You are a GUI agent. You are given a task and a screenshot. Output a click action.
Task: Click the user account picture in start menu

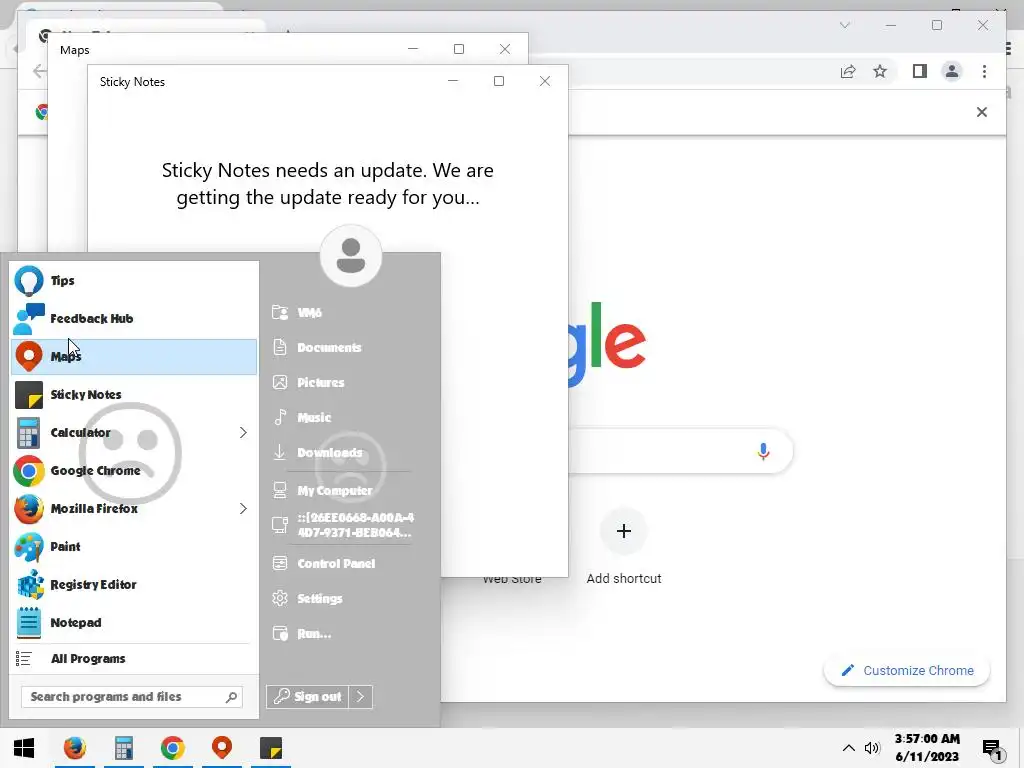point(351,256)
